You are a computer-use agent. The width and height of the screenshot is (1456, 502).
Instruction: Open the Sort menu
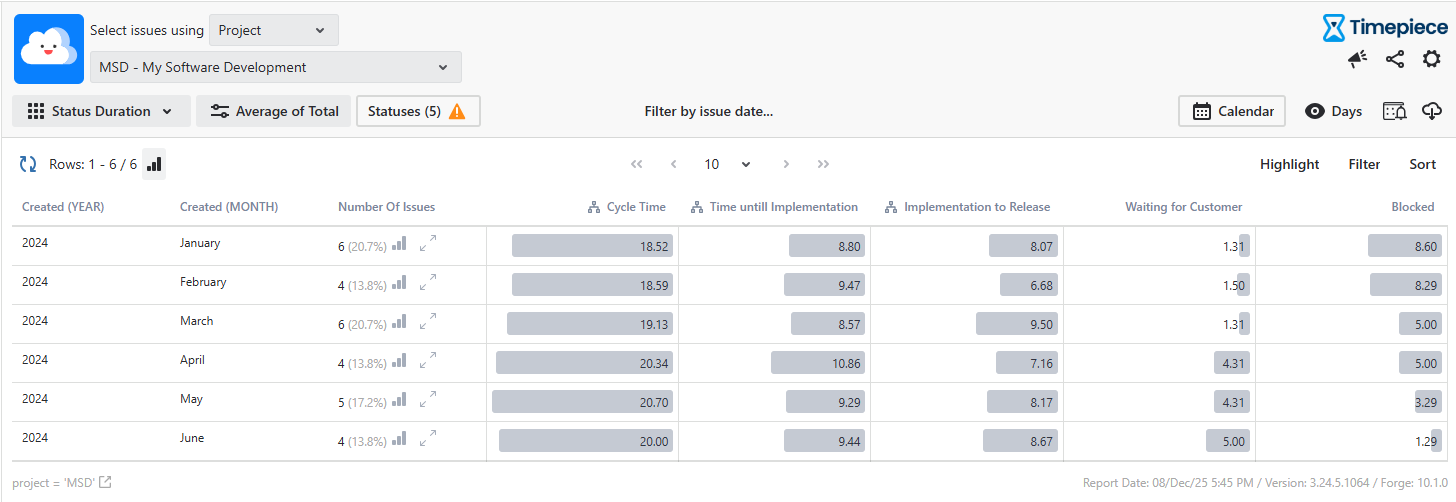point(1422,164)
